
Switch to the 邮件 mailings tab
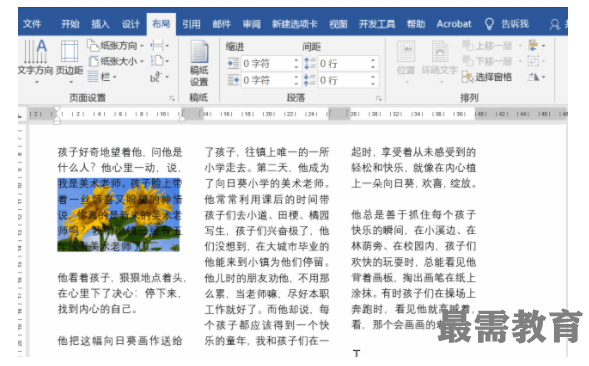222,24
